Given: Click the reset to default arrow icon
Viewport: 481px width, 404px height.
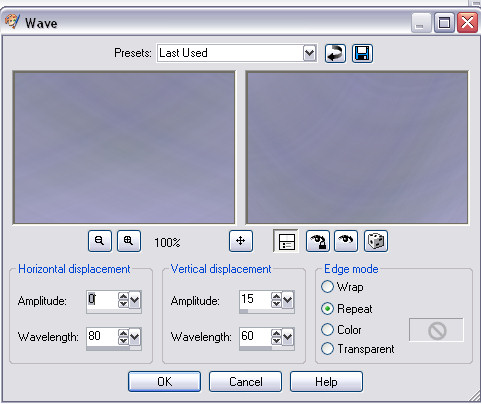Looking at the screenshot, I should pos(335,53).
